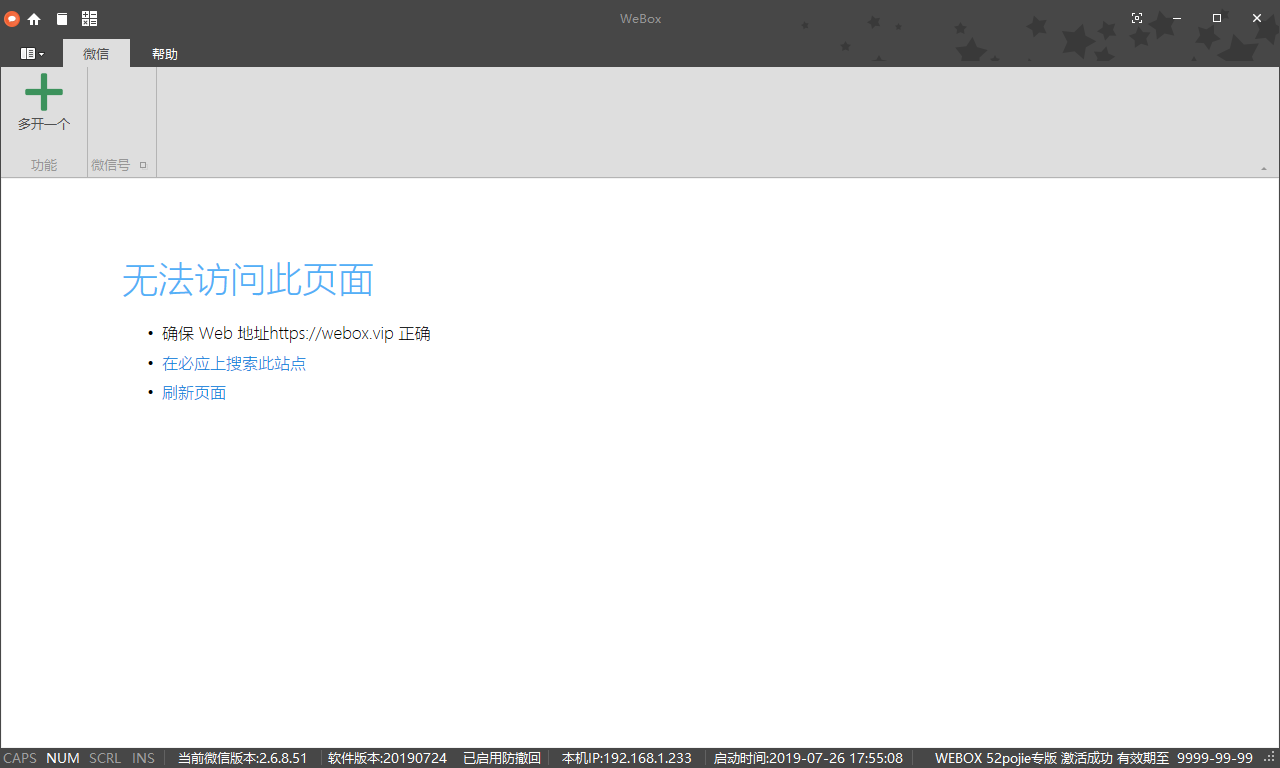Screen dimensions: 1280x768
Task: Click the green plus 多开一个 button
Action: [44, 103]
